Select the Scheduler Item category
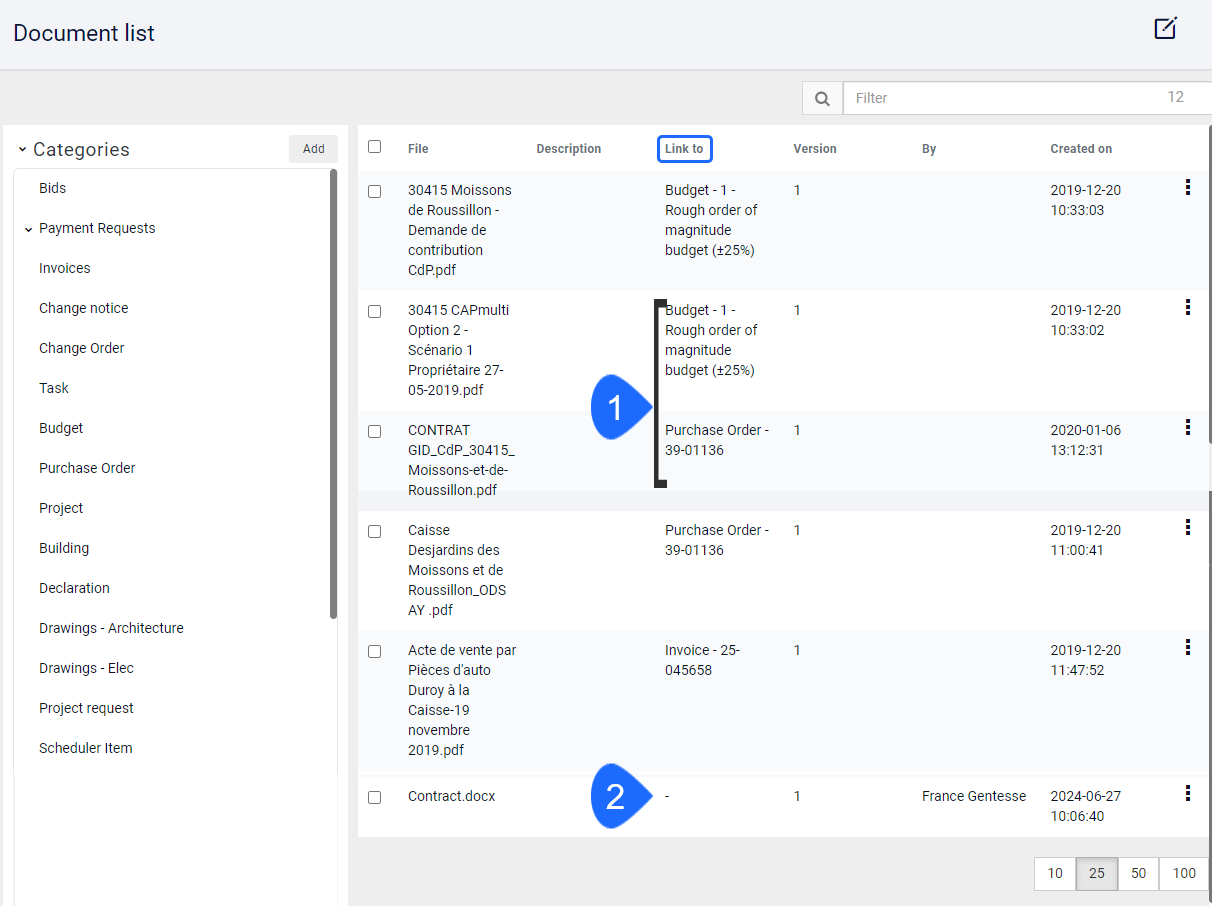Screen dimensions: 1212x906 85,748
